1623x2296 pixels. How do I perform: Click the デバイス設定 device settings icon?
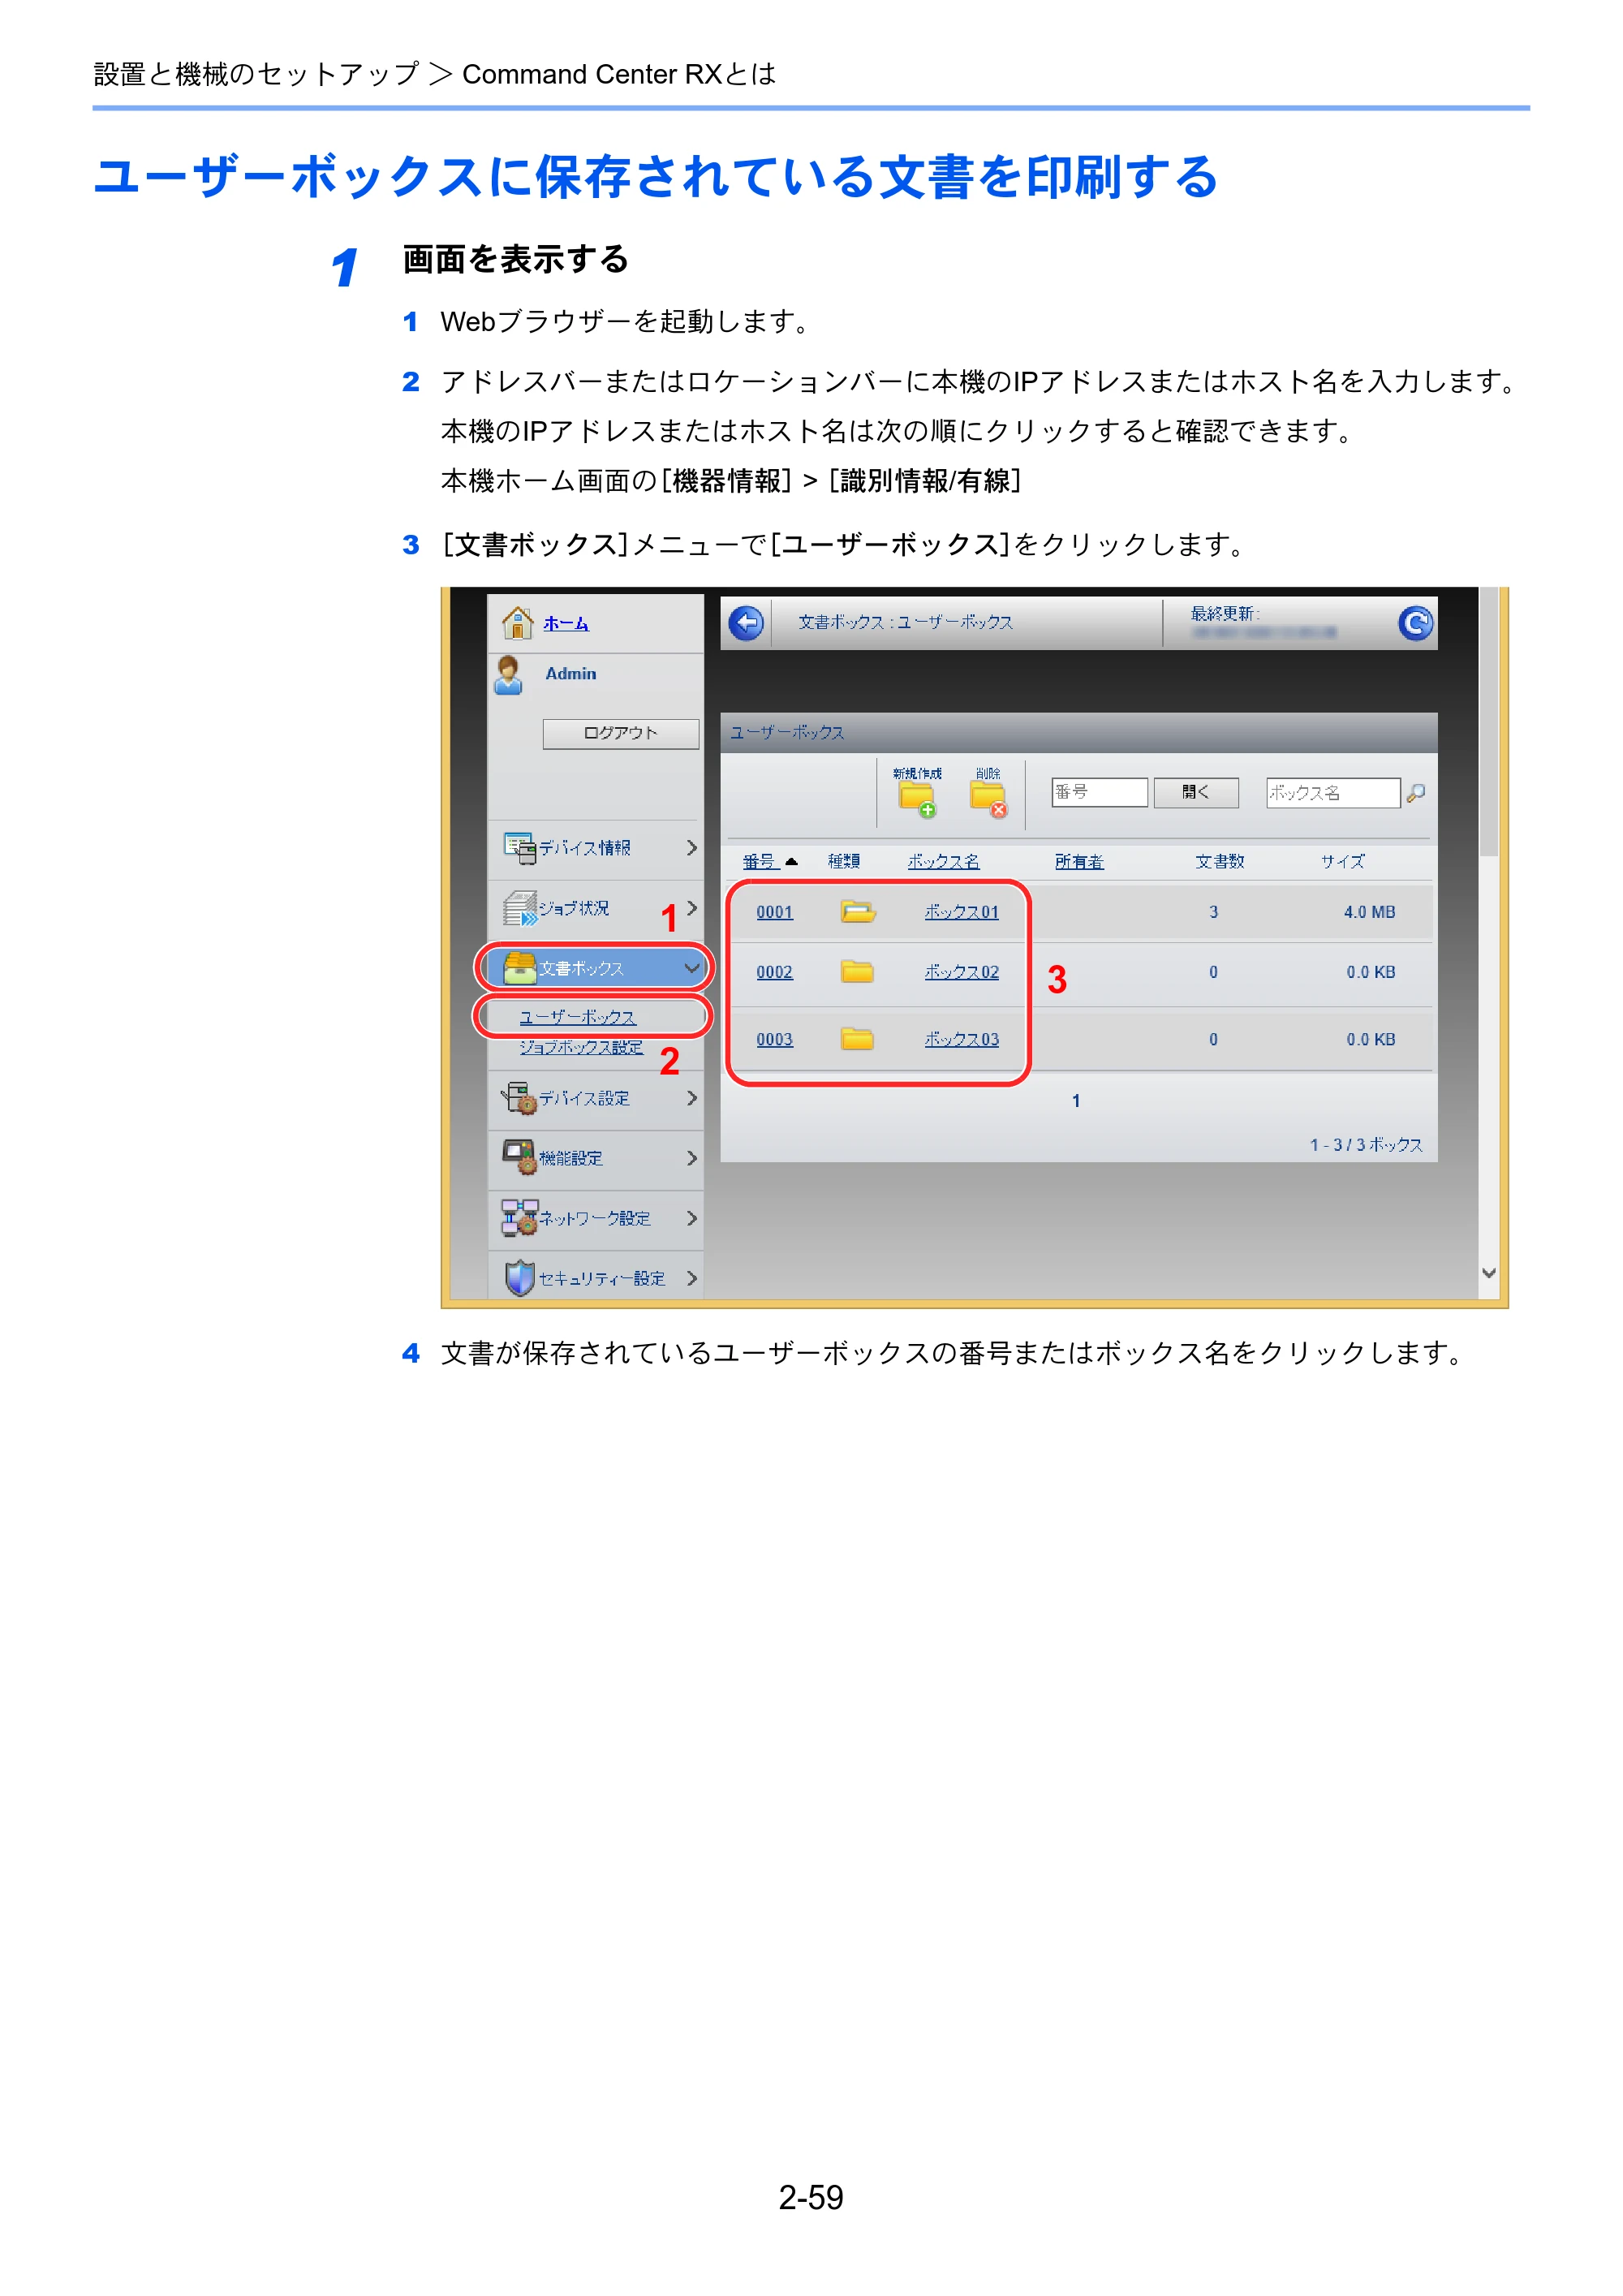pyautogui.click(x=520, y=1098)
